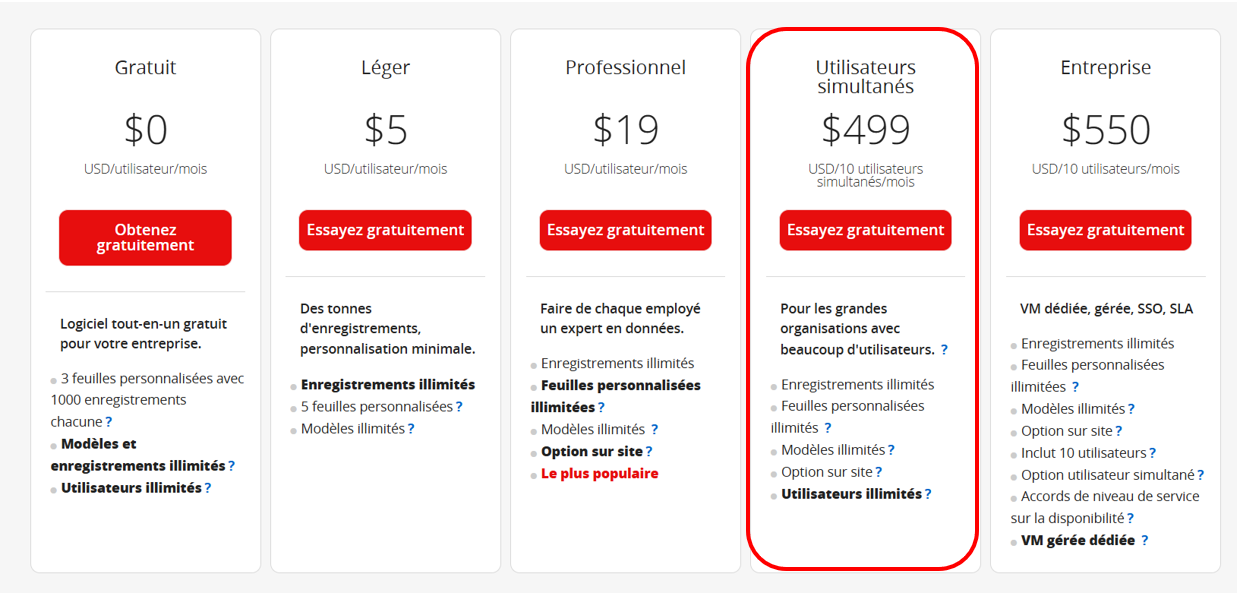Image resolution: width=1237 pixels, height=593 pixels.
Task: Click "Essayez gratuitement" under the Professionnel plan
Action: pos(625,230)
